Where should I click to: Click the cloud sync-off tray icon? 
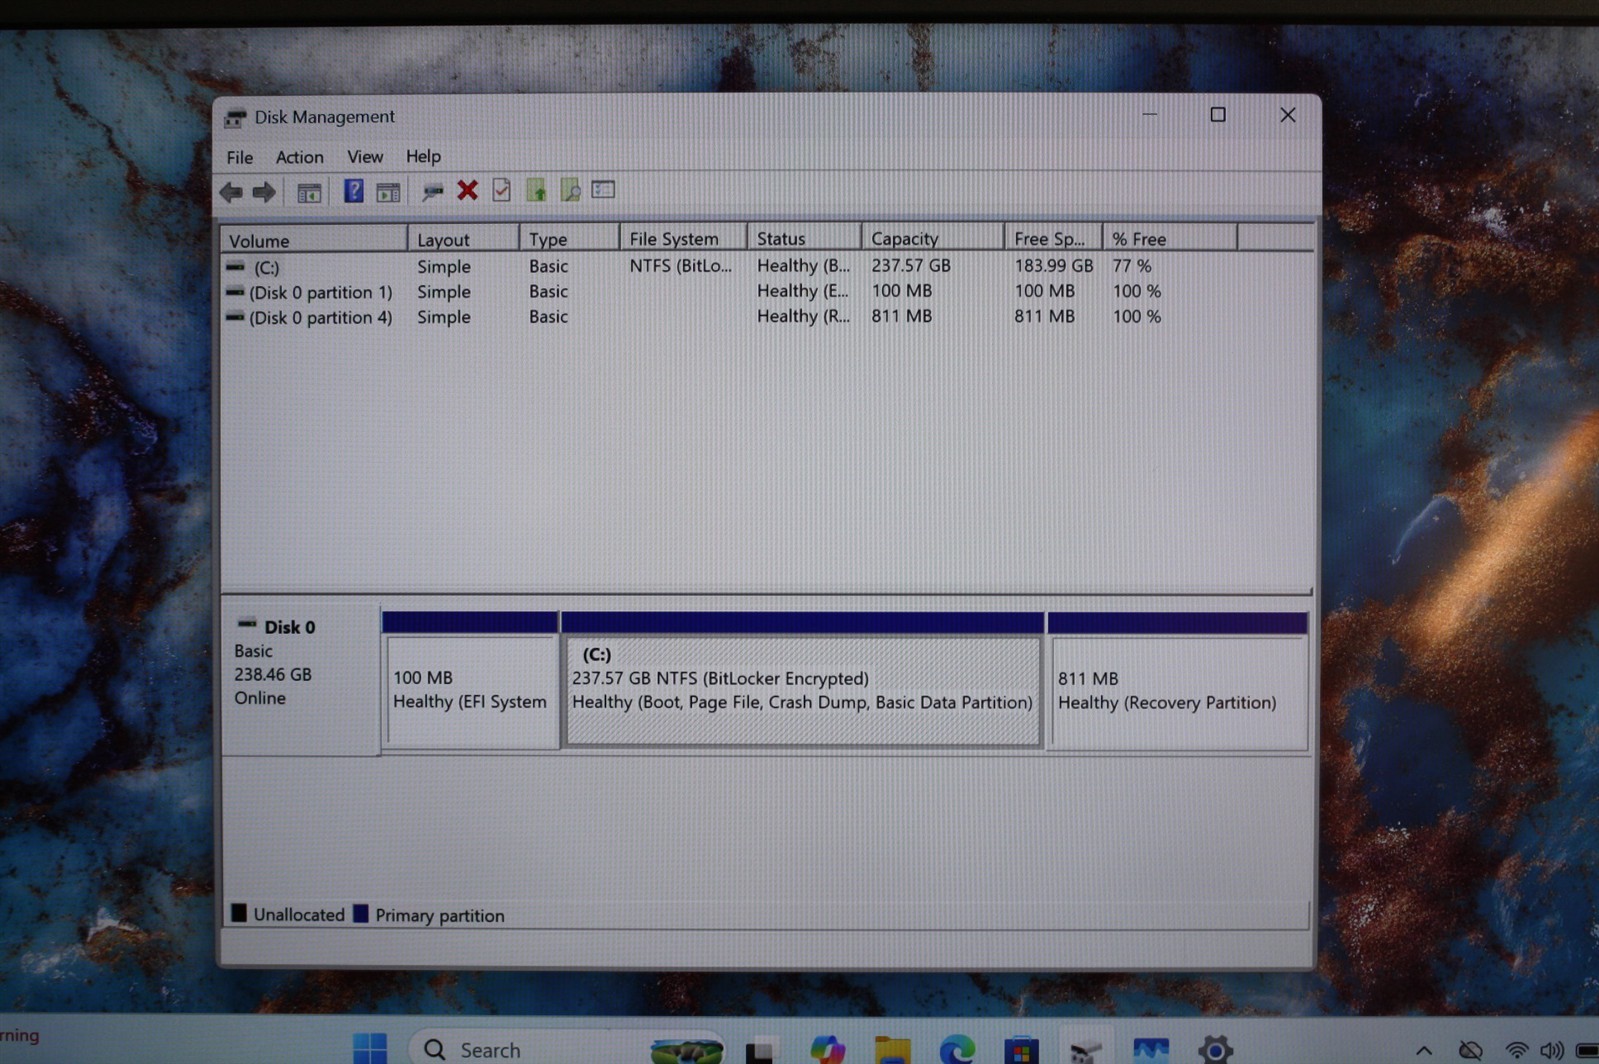(x=1470, y=1050)
